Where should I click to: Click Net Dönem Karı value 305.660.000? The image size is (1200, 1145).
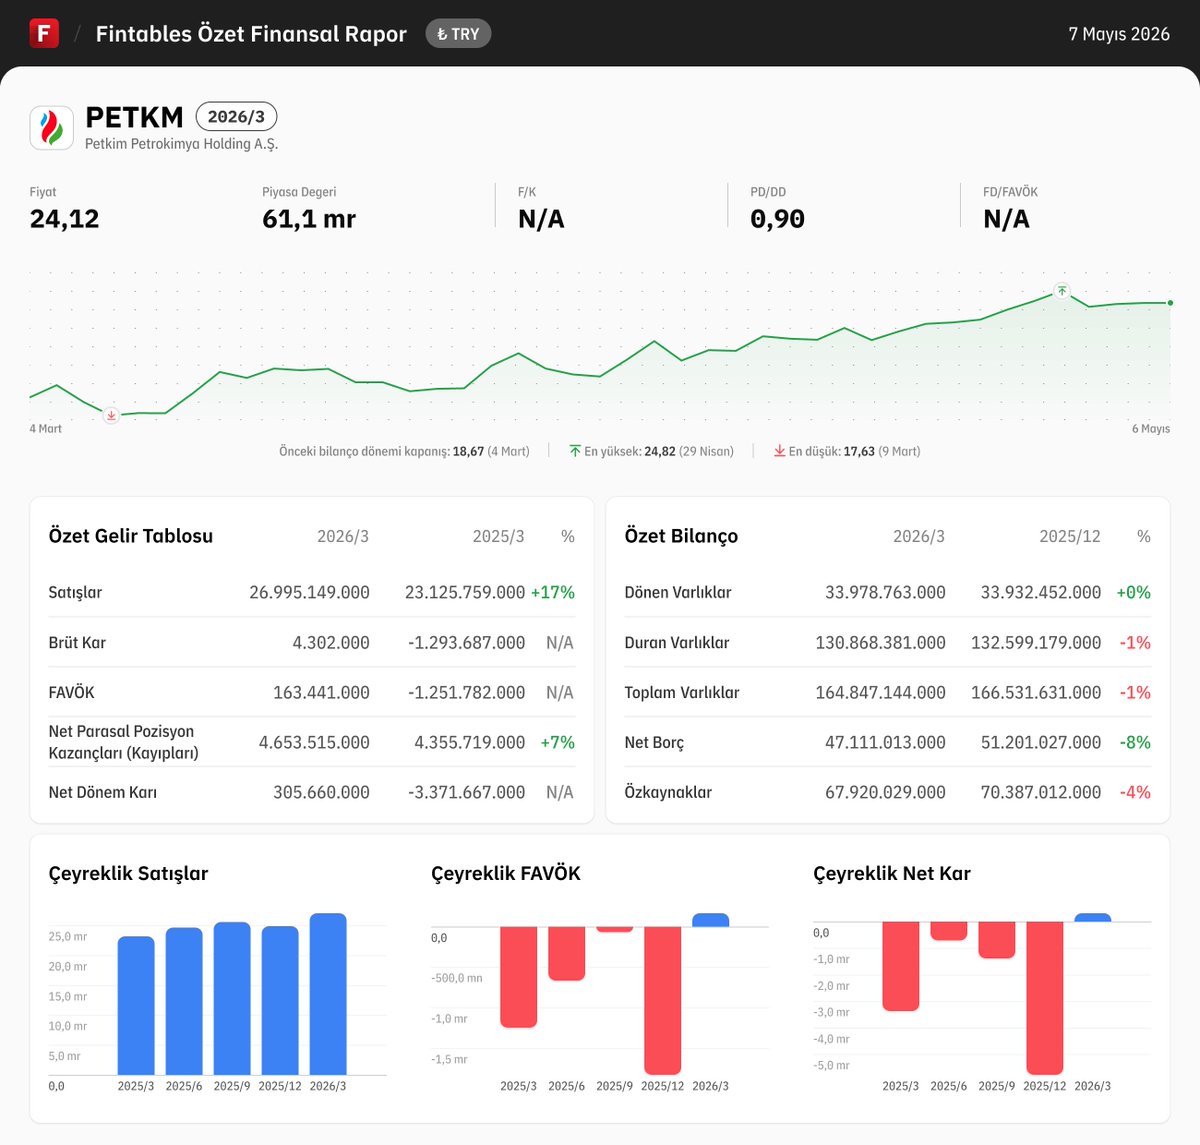click(321, 792)
